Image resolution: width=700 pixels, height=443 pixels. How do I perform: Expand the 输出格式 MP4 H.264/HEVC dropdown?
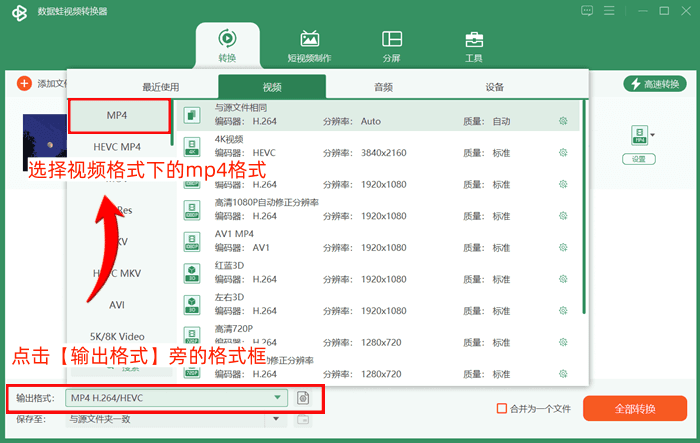[176, 397]
